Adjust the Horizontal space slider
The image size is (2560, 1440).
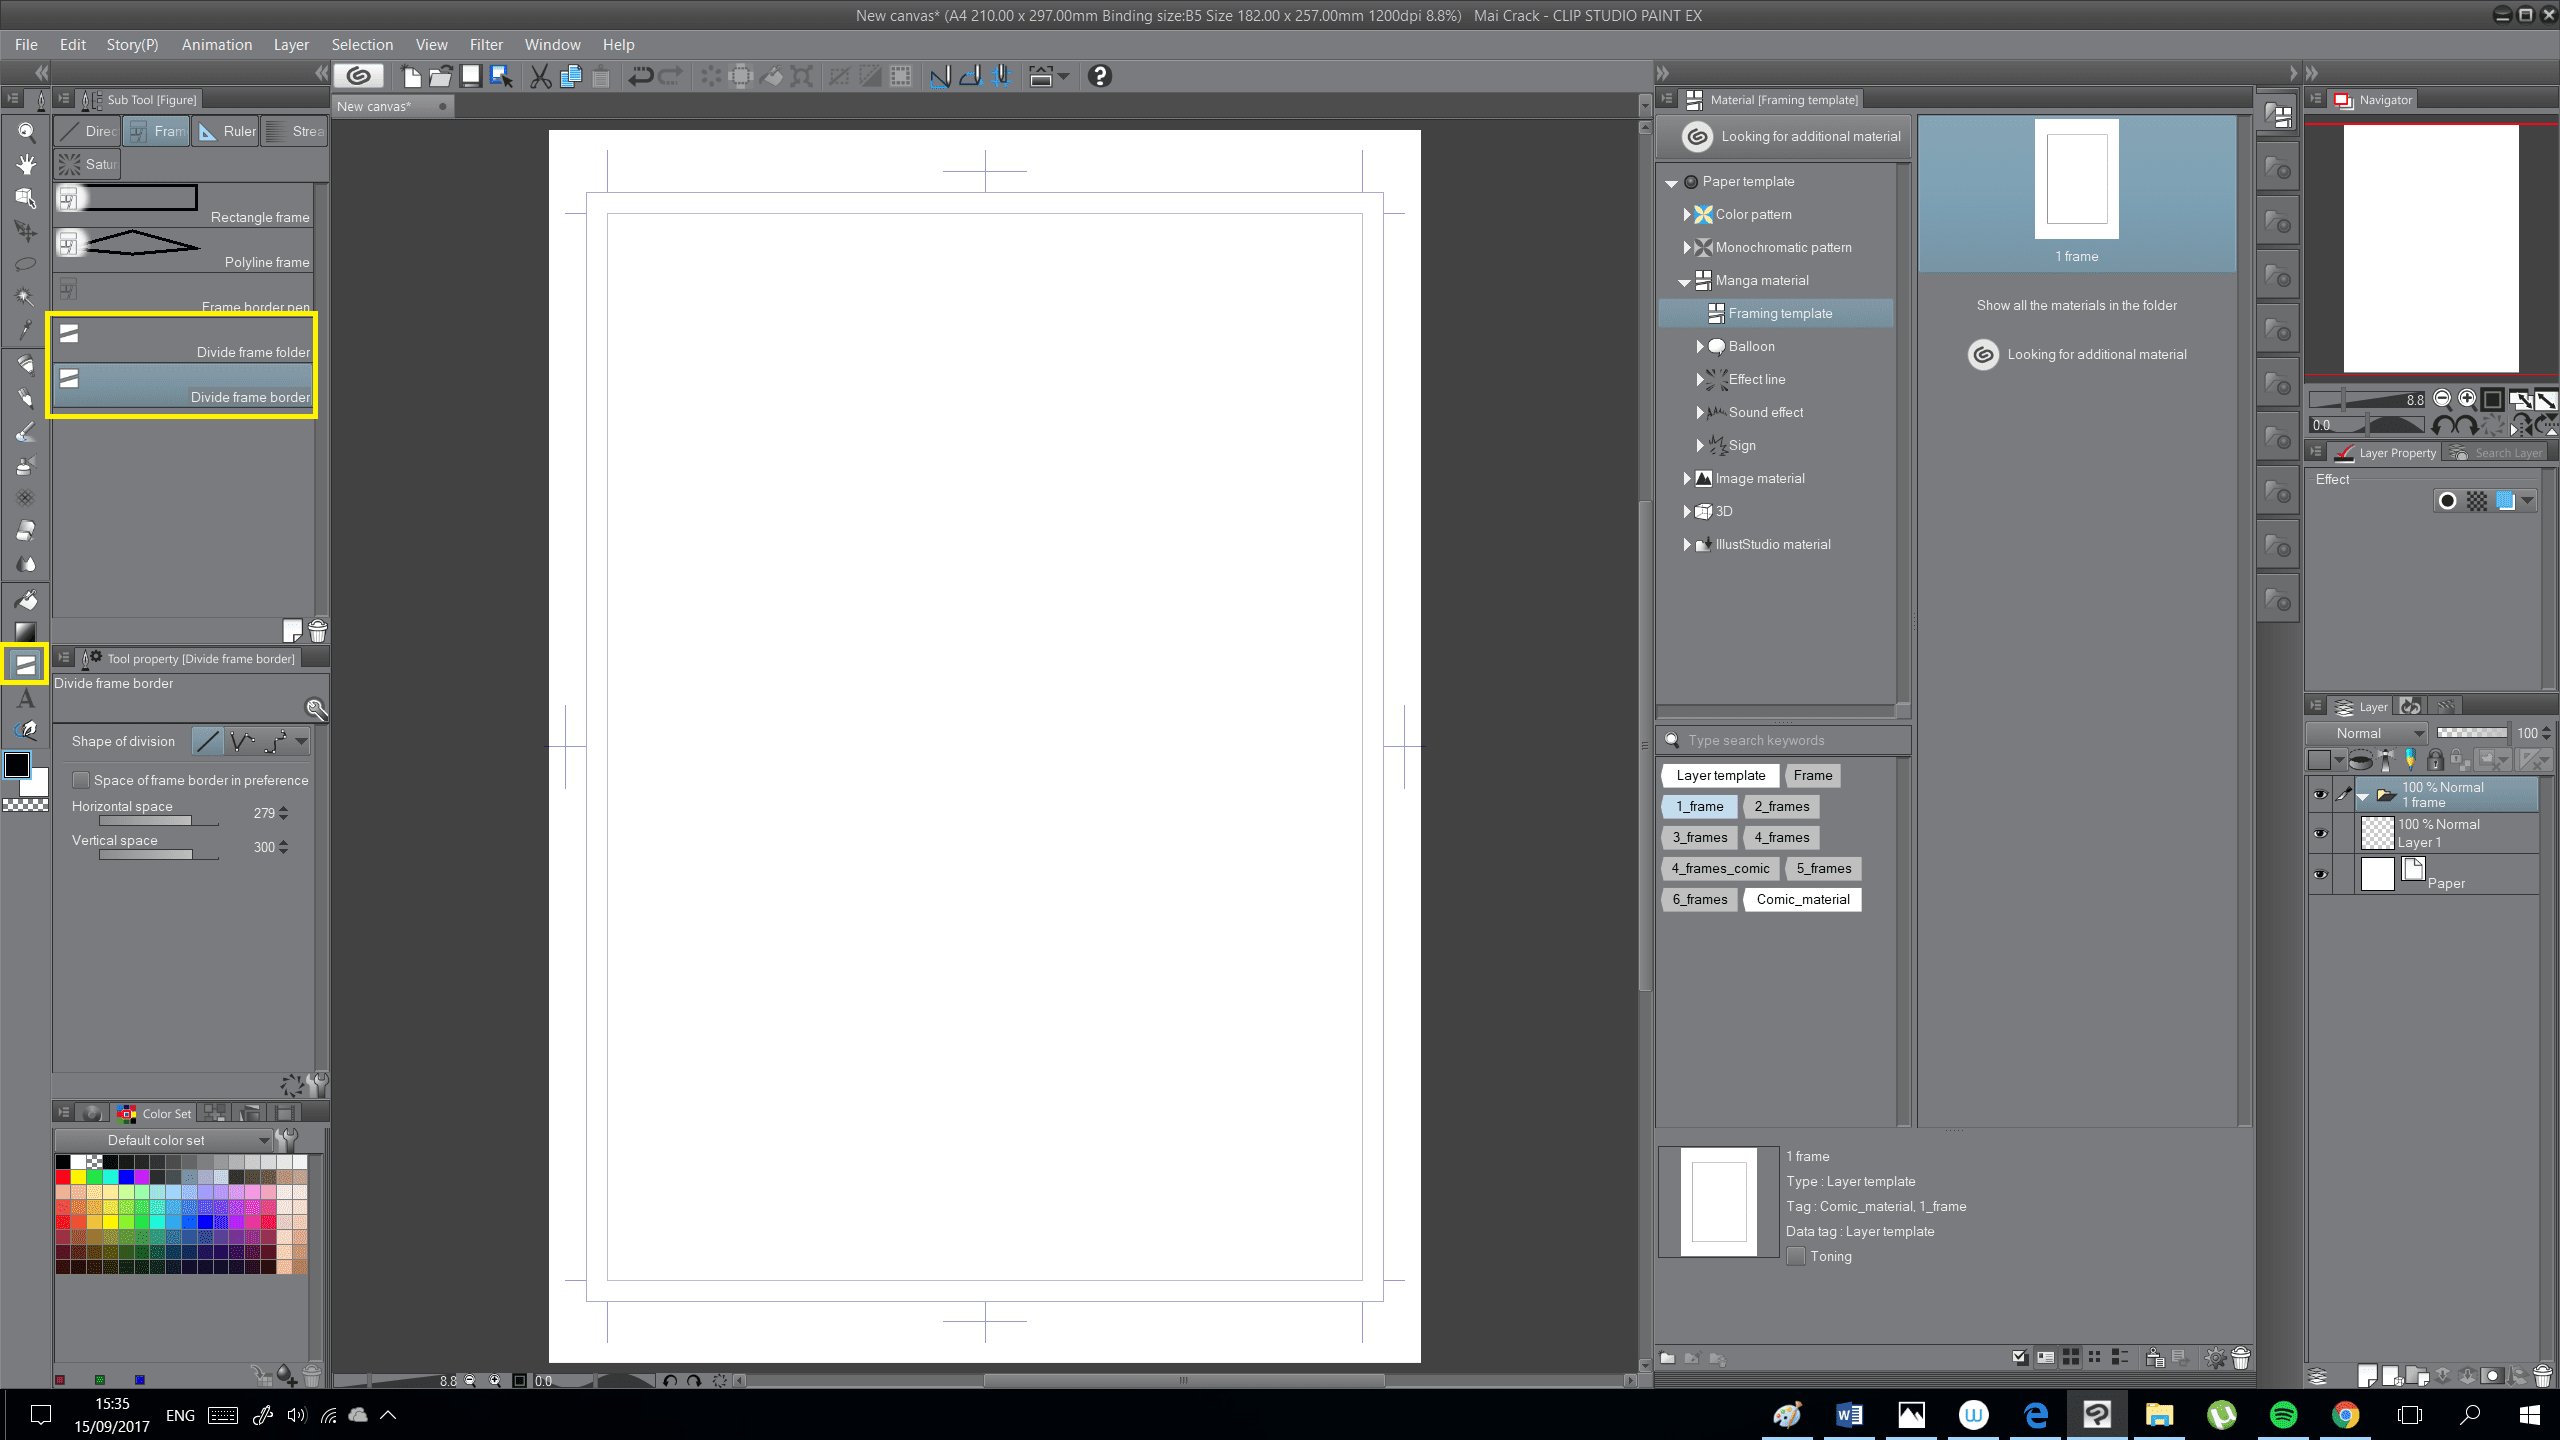(x=158, y=821)
